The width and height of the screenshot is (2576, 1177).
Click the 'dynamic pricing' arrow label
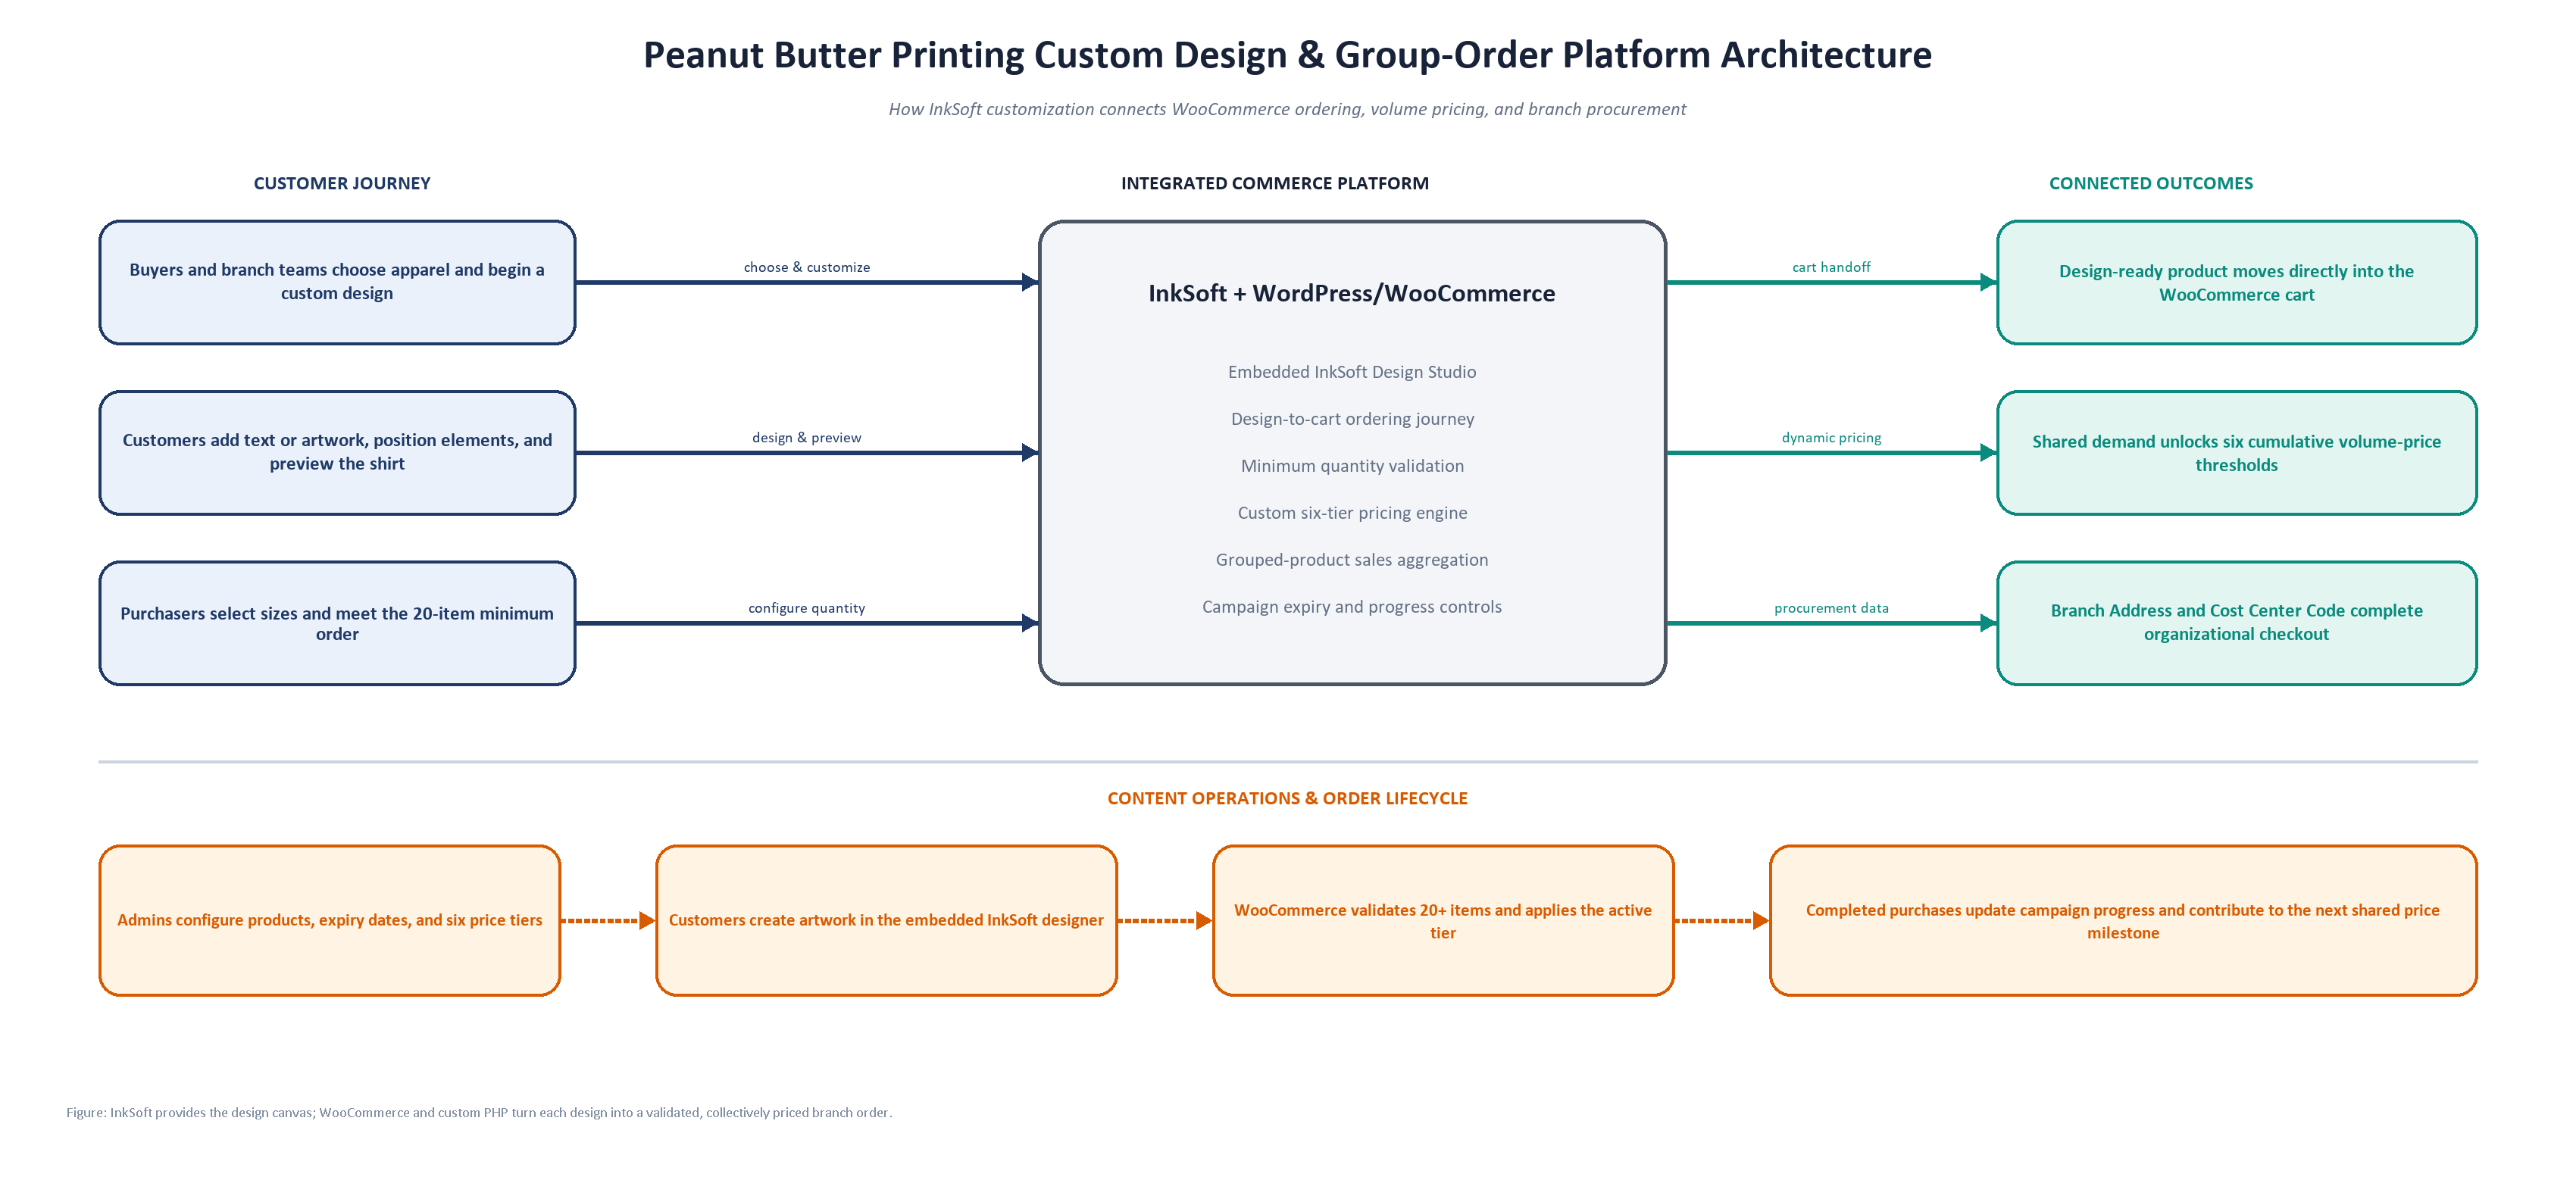(1831, 437)
